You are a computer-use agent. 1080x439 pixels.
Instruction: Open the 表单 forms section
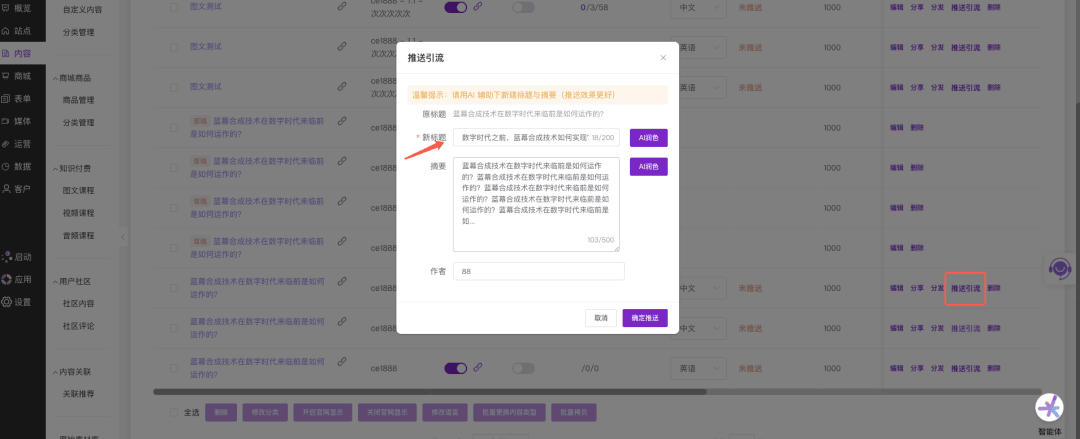pos(17,99)
